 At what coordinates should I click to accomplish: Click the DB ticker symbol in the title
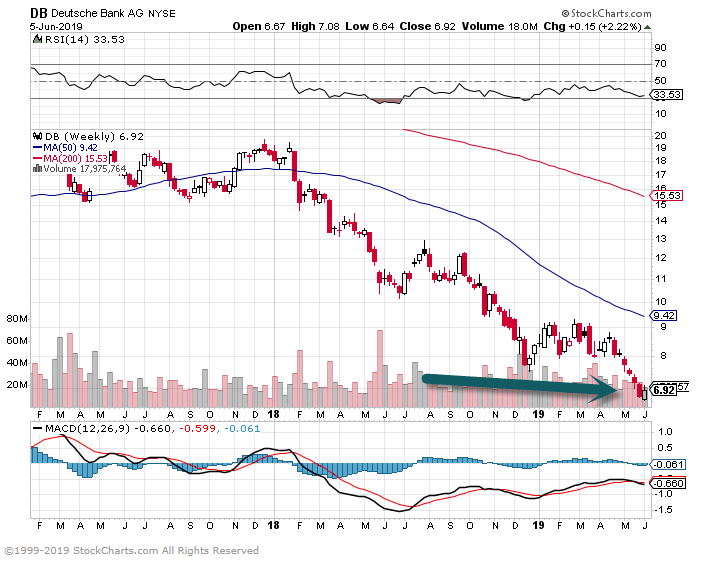(x=39, y=13)
